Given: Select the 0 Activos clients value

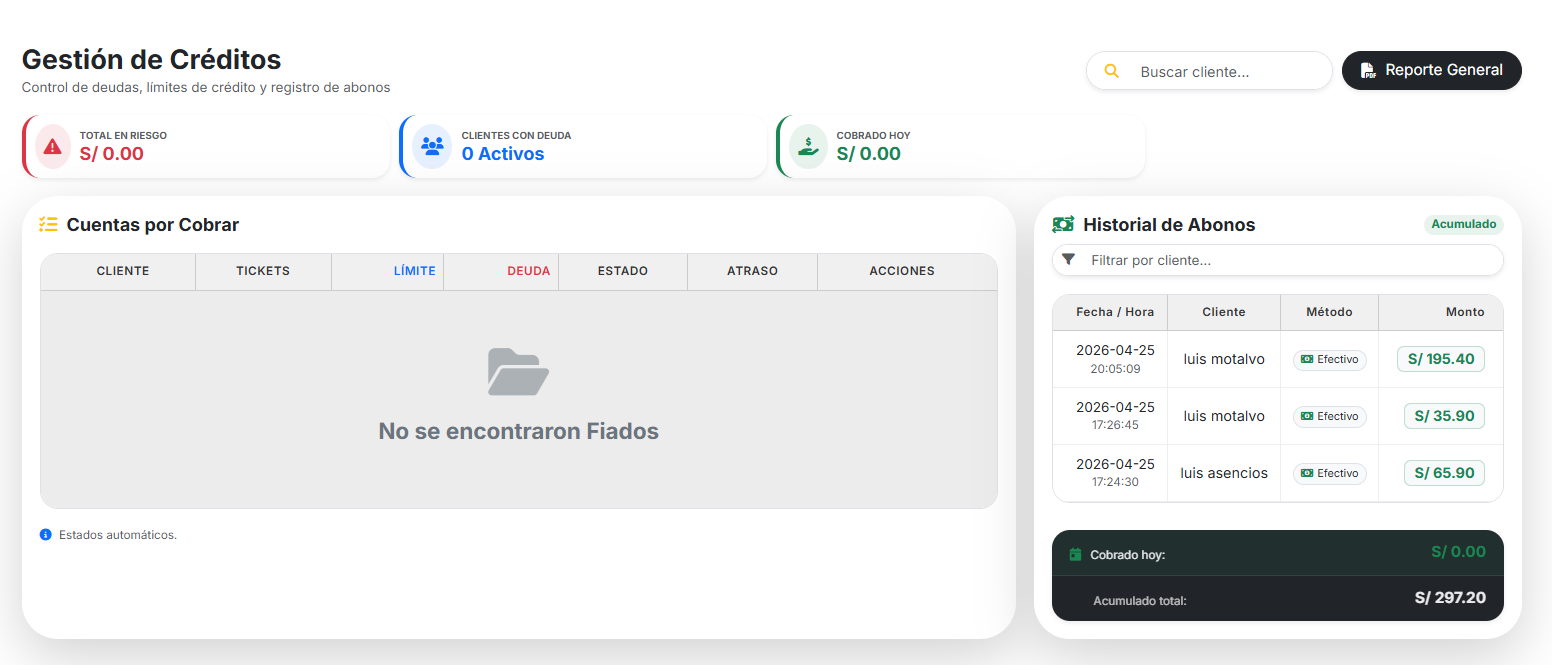Looking at the screenshot, I should tap(503, 154).
